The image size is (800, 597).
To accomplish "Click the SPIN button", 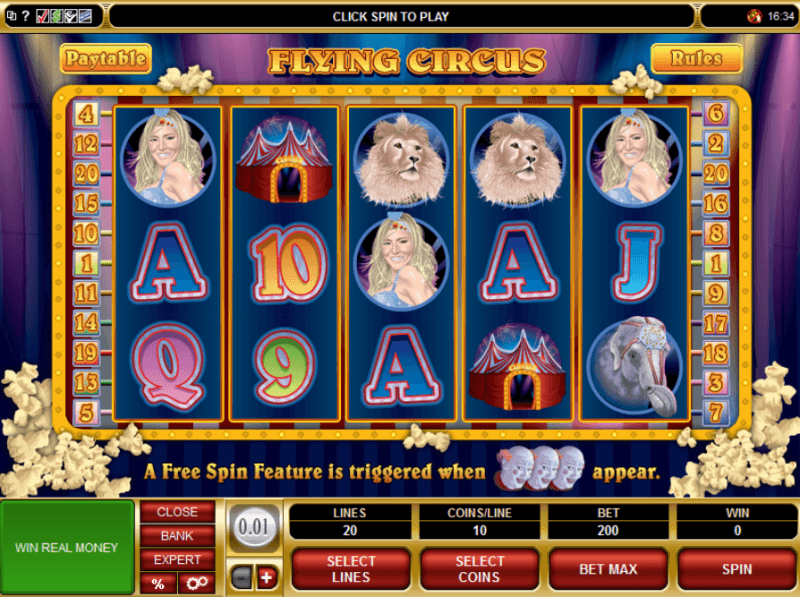I will tap(737, 569).
